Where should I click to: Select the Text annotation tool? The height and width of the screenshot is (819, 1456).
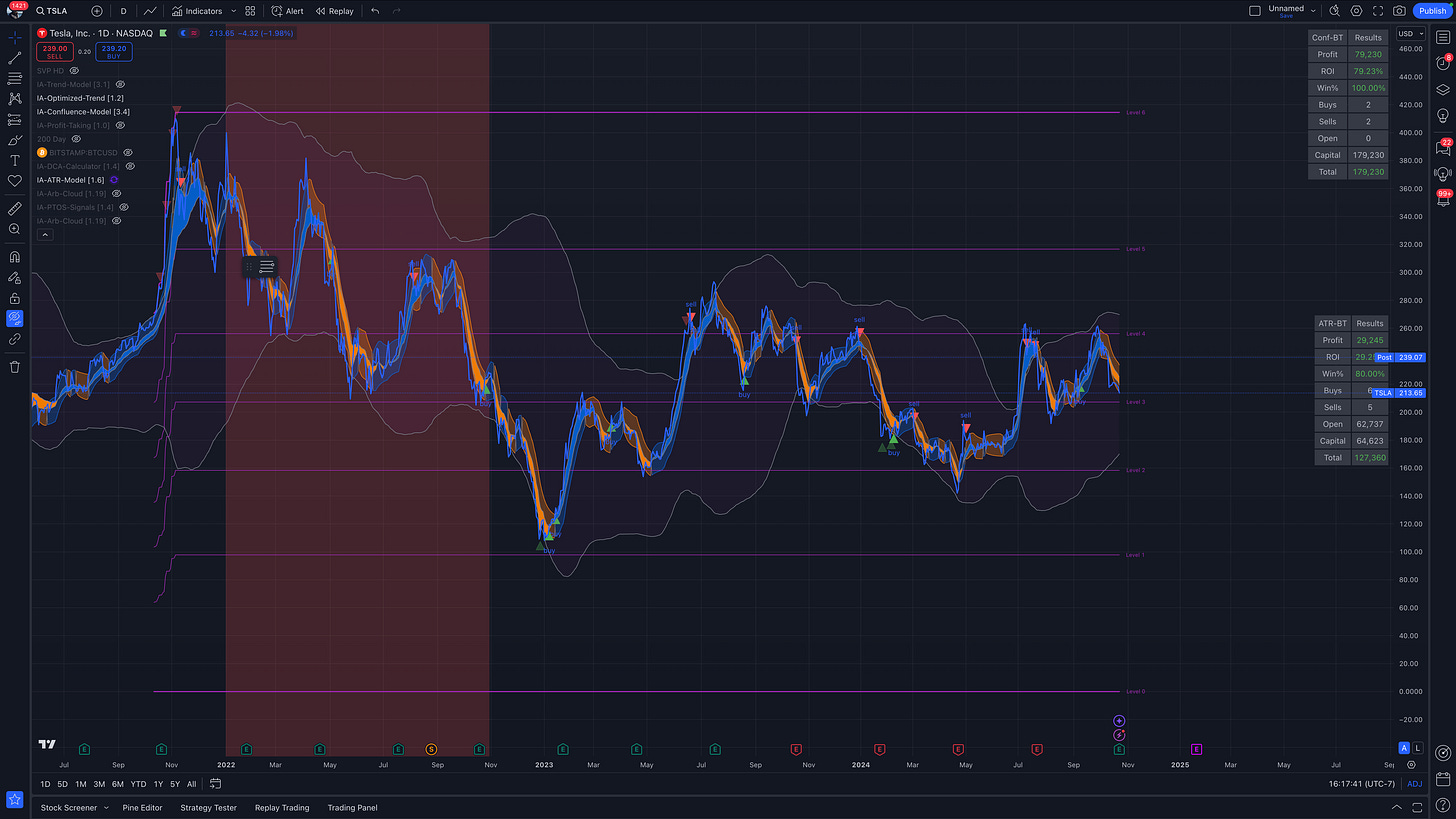coord(14,160)
